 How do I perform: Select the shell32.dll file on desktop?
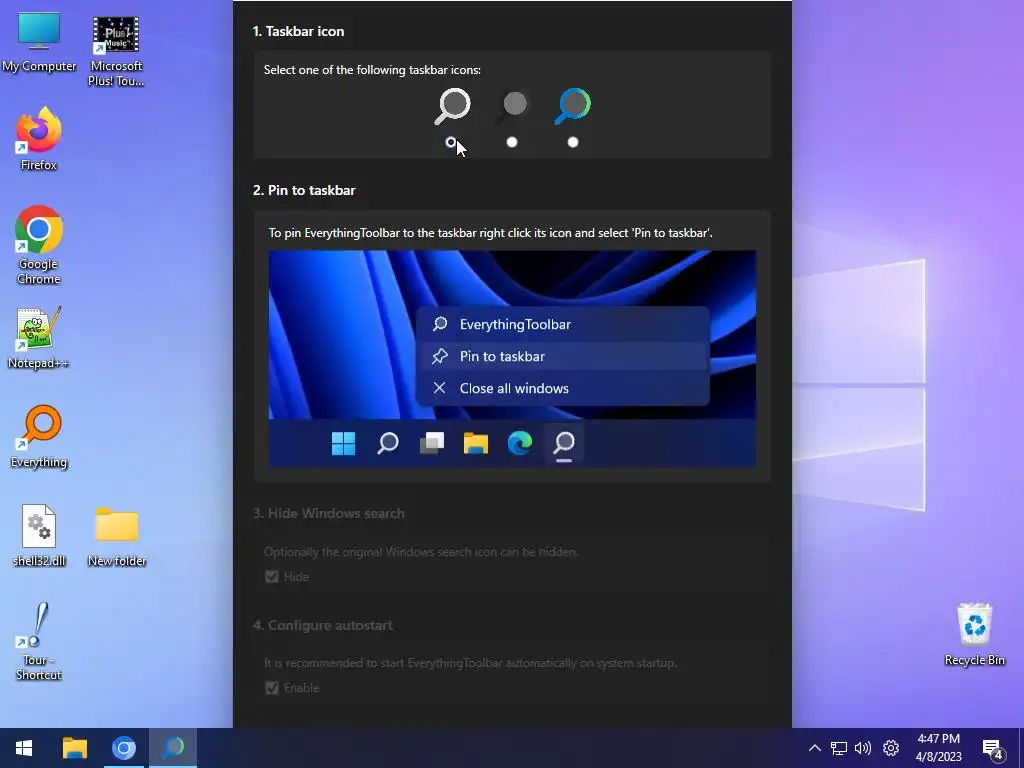39,536
